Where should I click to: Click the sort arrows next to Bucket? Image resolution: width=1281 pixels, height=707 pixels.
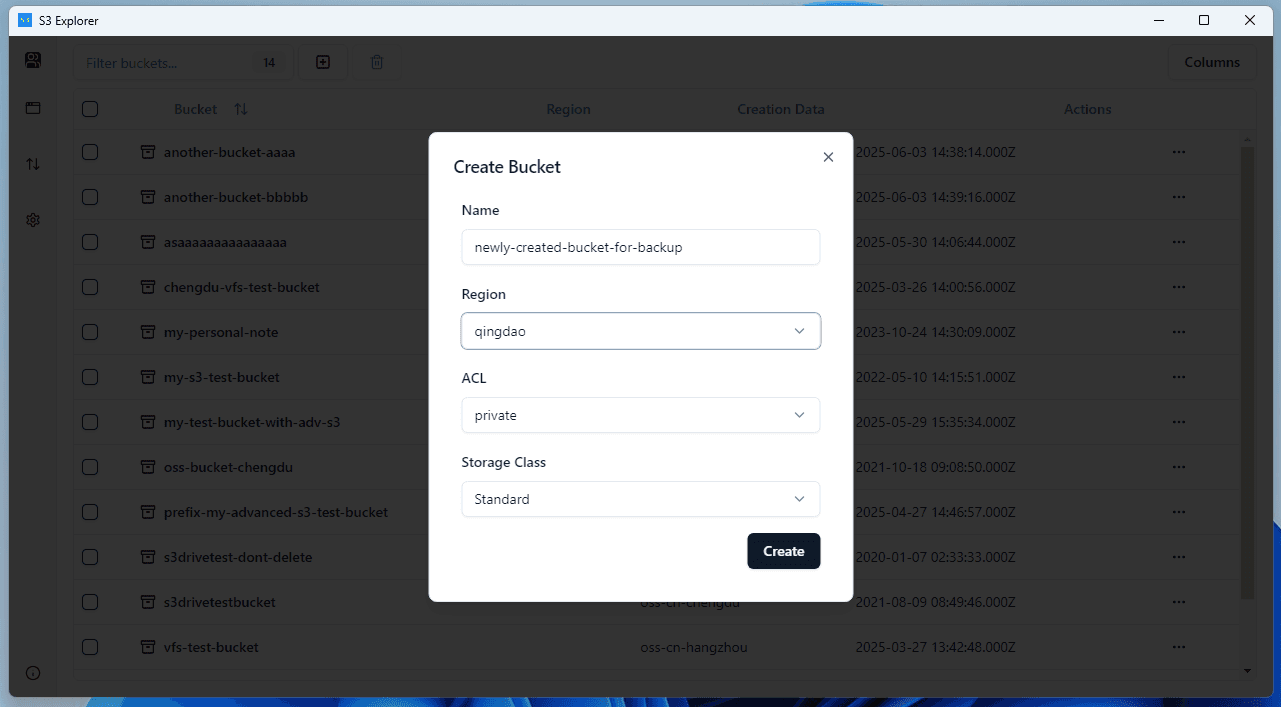240,109
